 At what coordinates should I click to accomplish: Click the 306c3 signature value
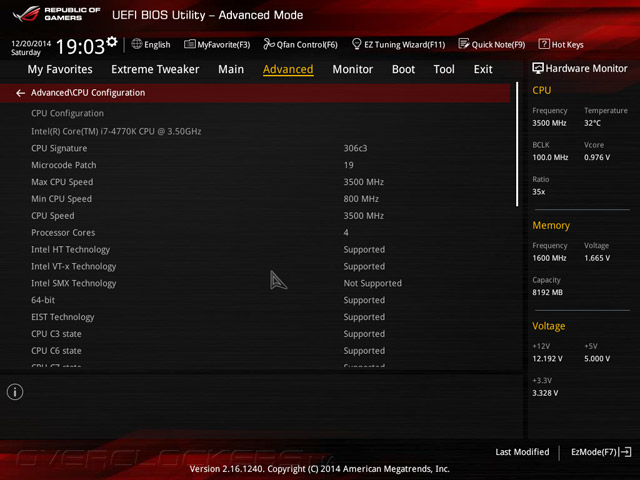[x=355, y=148]
